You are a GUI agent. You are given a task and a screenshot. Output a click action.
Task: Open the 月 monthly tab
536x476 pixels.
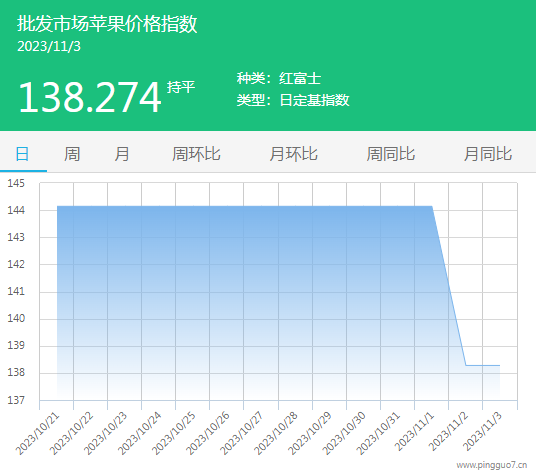click(x=122, y=154)
